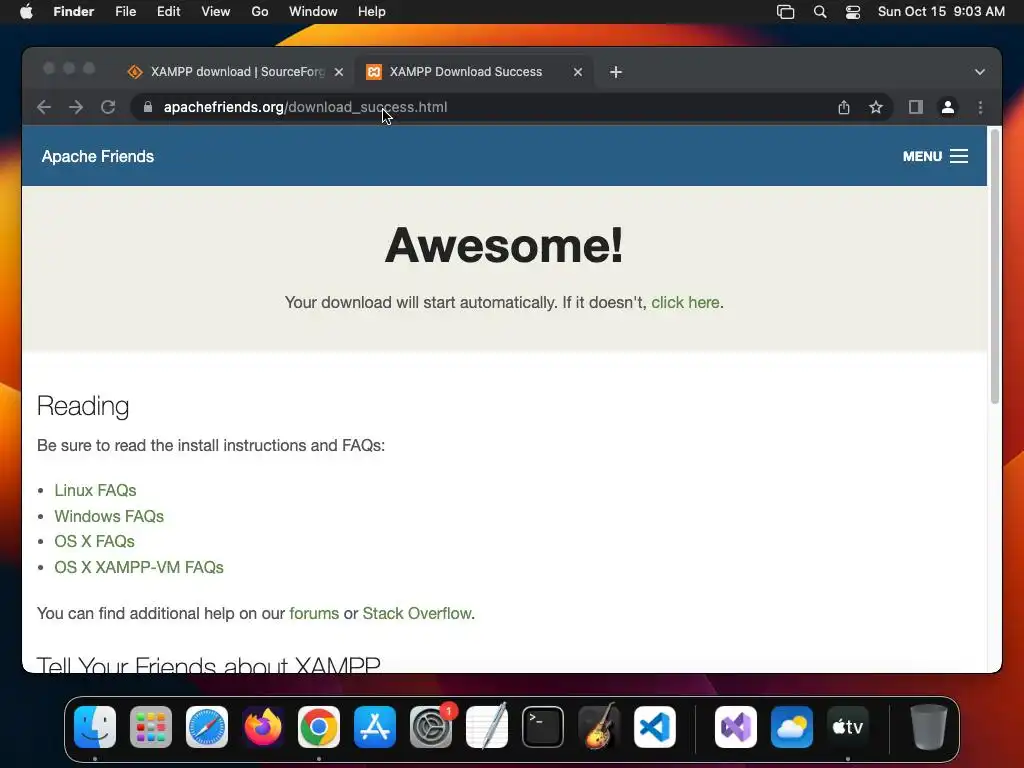Open the Finder menu in menu bar

pos(74,12)
